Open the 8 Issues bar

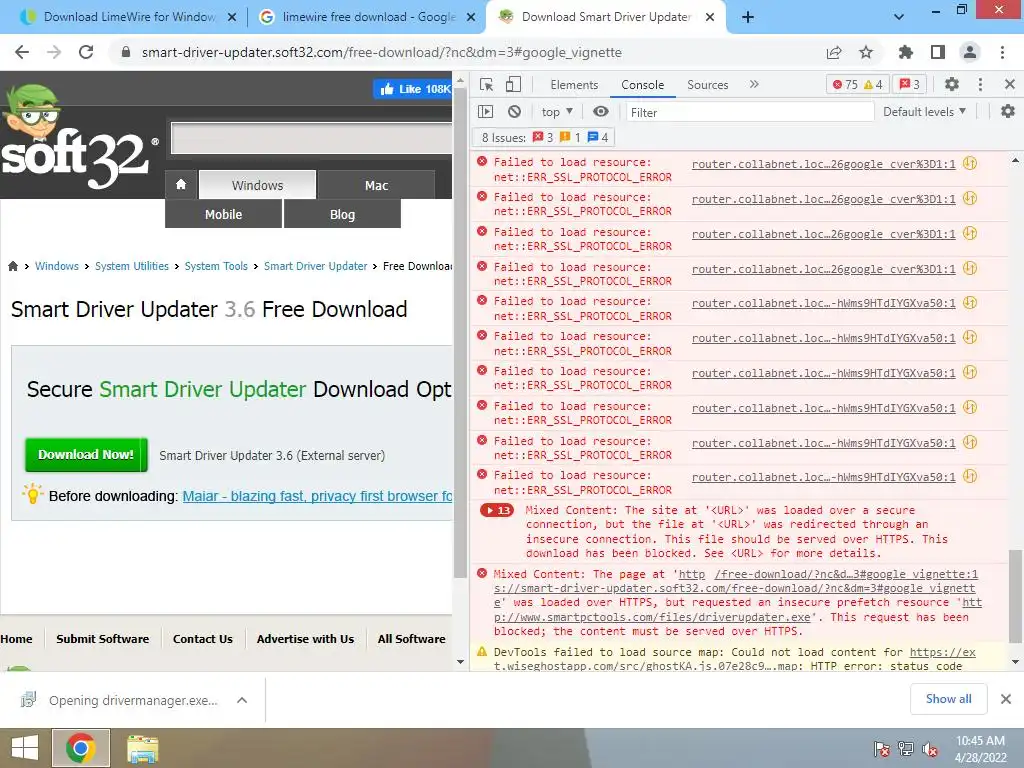544,137
